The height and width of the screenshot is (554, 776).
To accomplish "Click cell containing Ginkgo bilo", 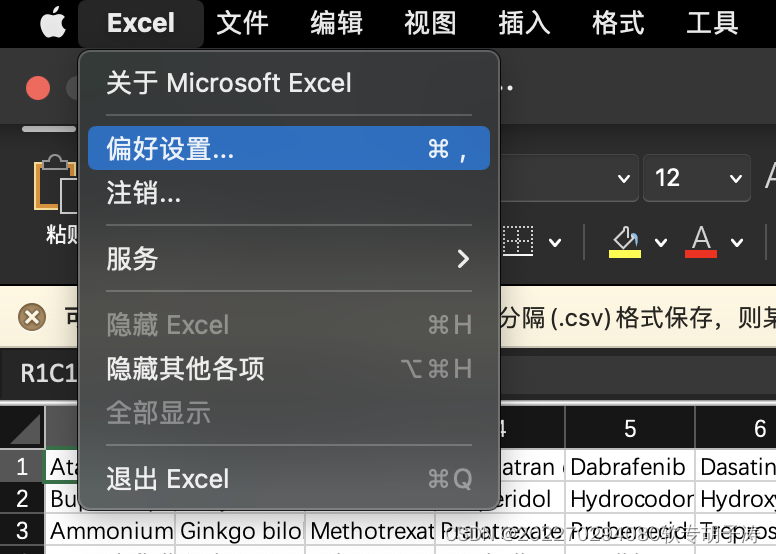I will 241,531.
